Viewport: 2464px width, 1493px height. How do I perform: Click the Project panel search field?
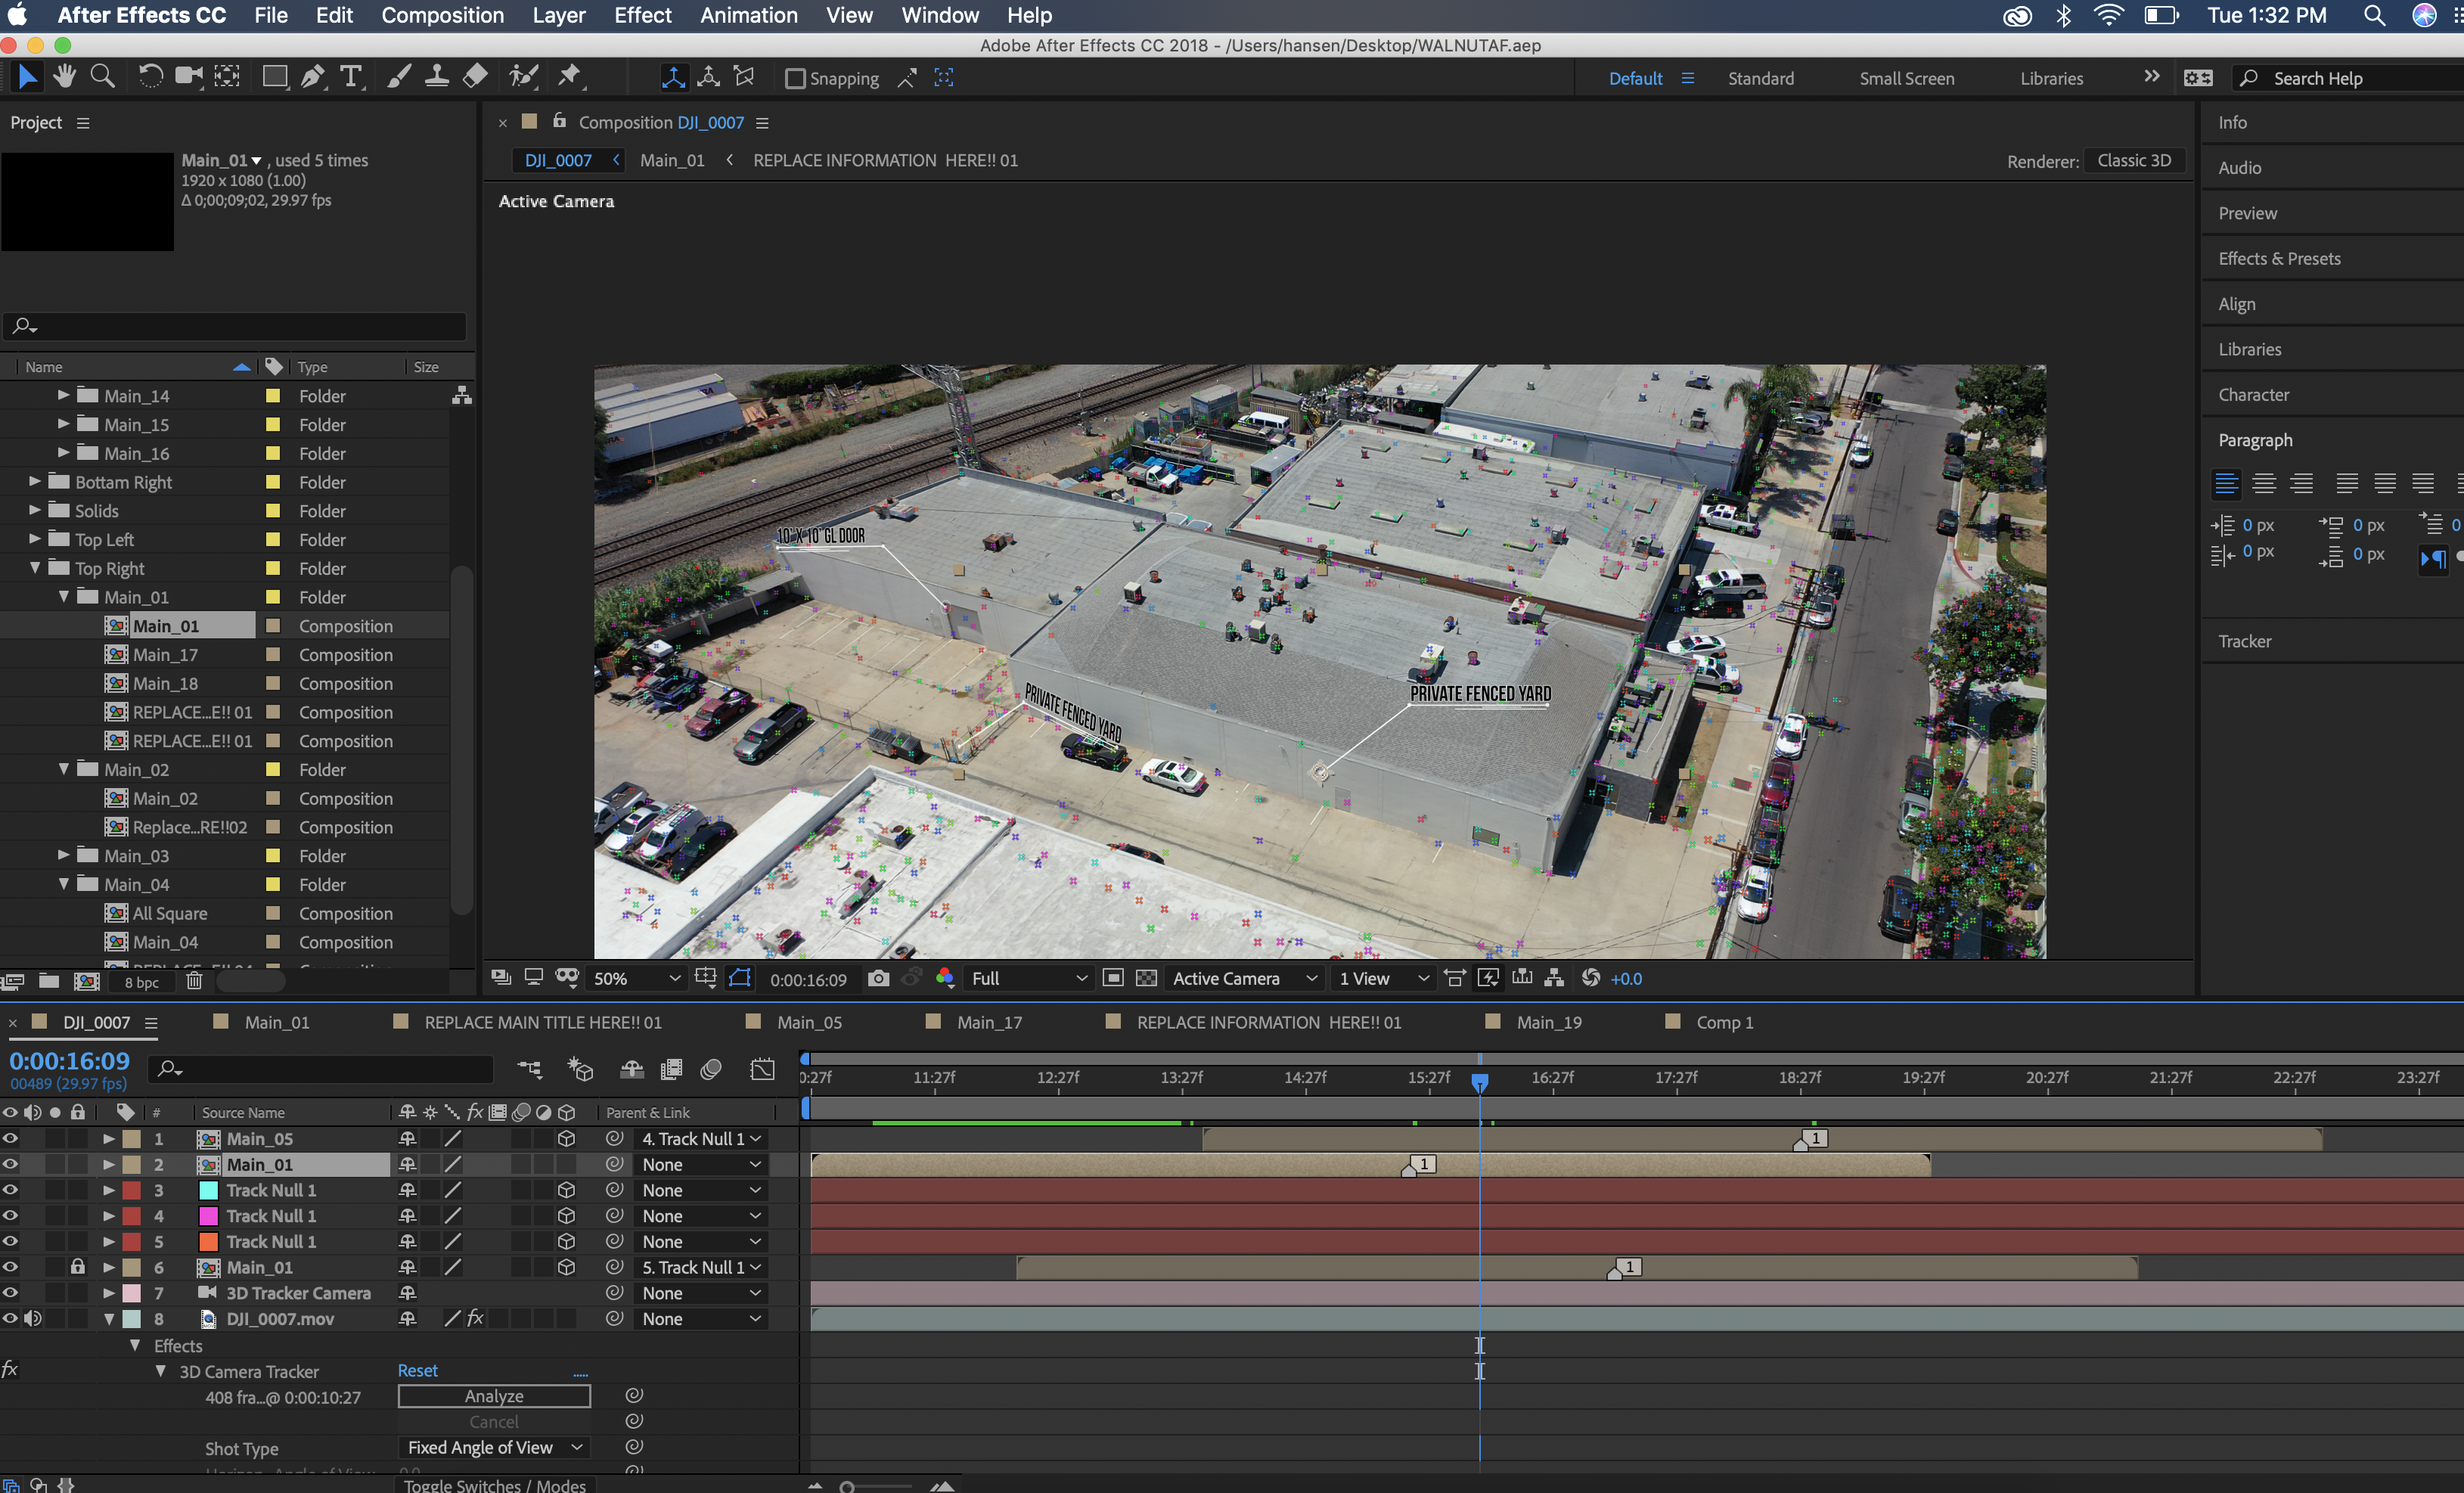236,326
